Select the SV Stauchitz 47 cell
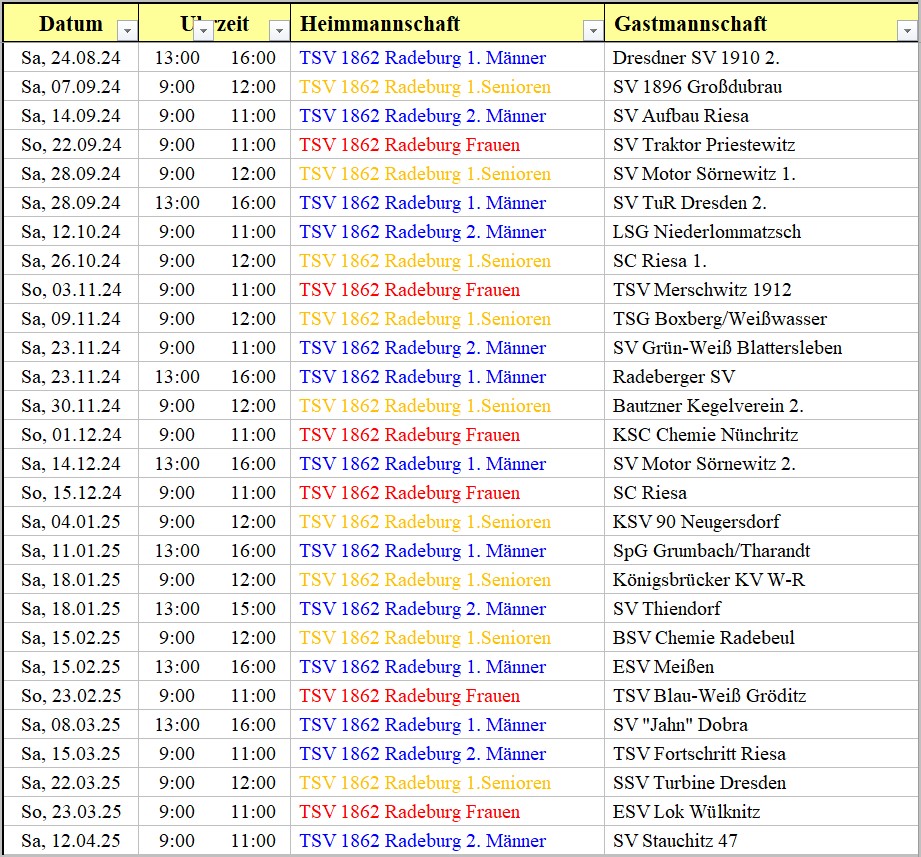The width and height of the screenshot is (921, 857). point(762,841)
